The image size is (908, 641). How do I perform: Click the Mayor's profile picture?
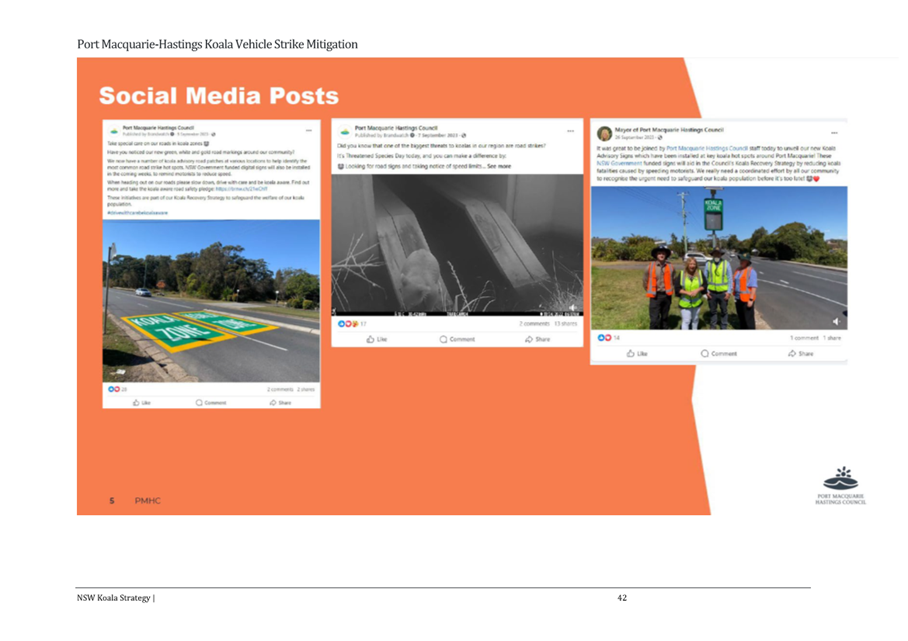point(604,134)
